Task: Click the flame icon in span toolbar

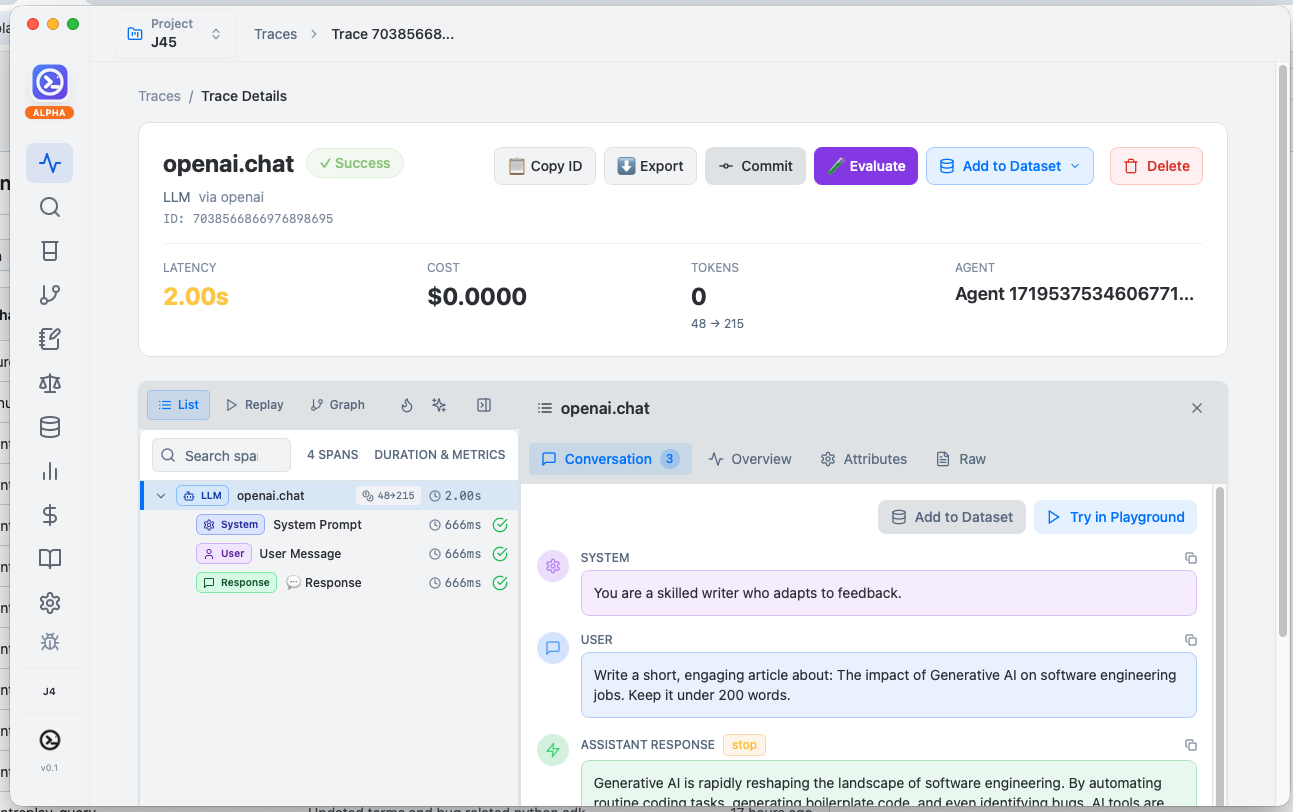Action: pos(406,405)
